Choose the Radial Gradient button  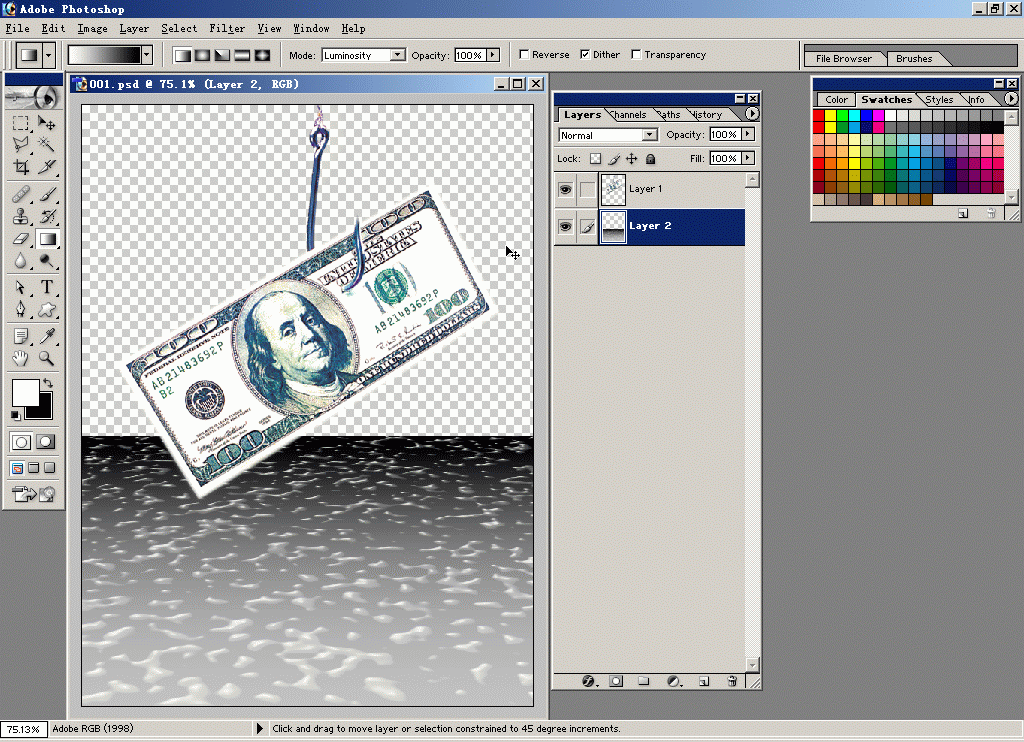202,55
